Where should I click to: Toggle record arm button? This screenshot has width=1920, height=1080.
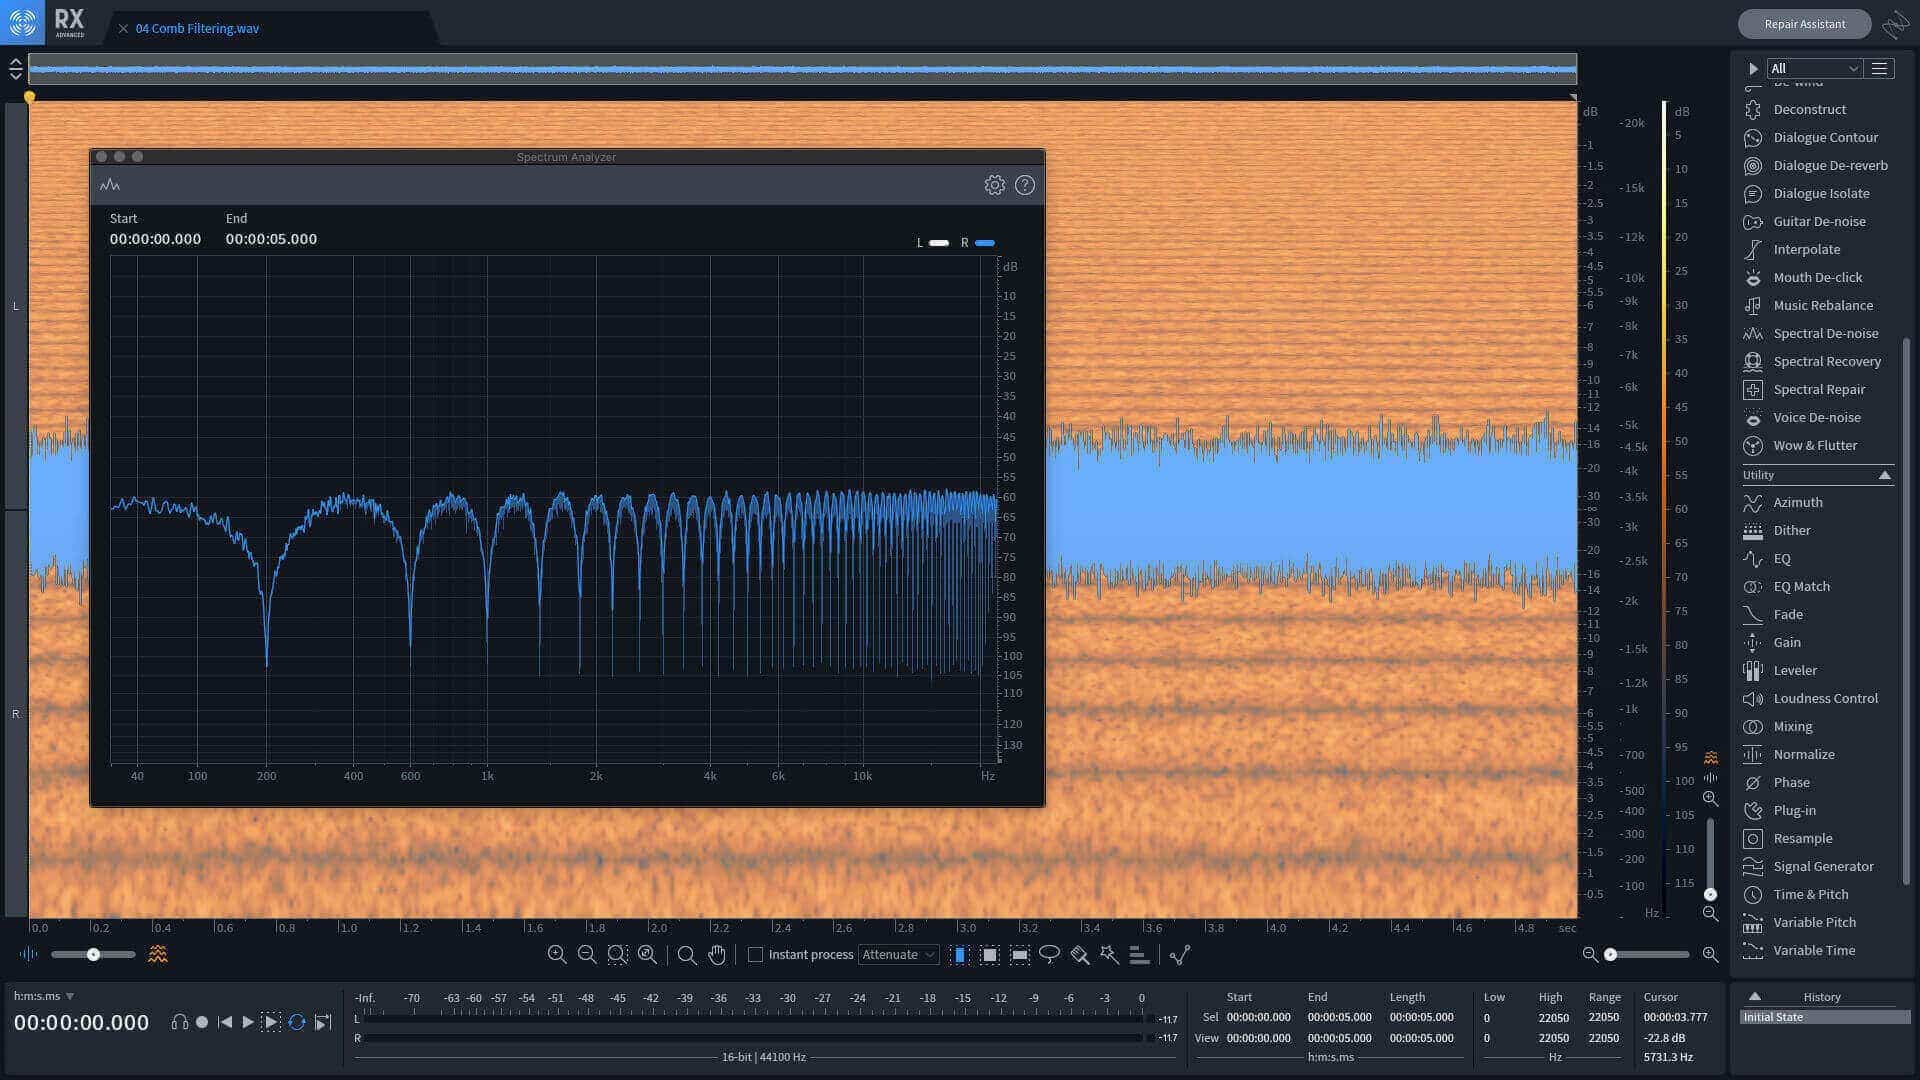pos(202,1022)
